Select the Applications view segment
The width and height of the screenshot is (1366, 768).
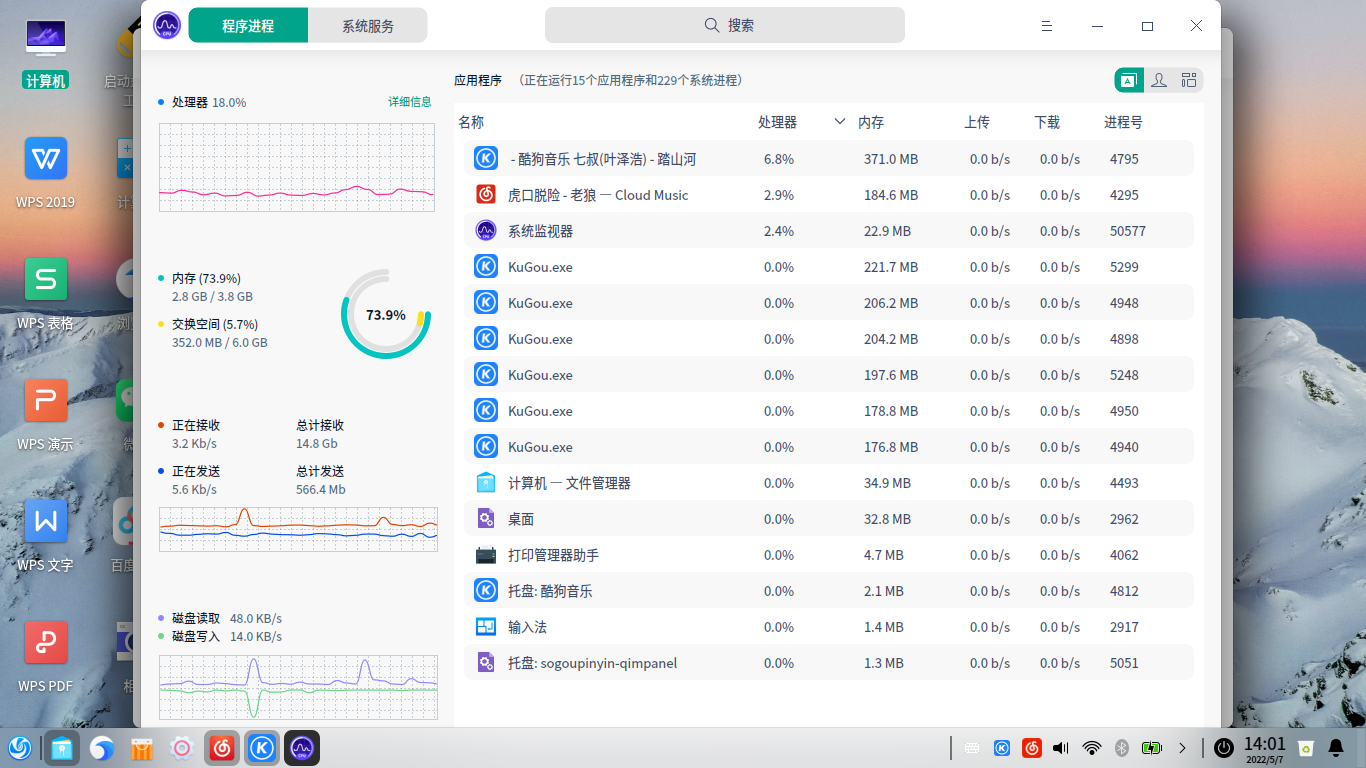1128,80
